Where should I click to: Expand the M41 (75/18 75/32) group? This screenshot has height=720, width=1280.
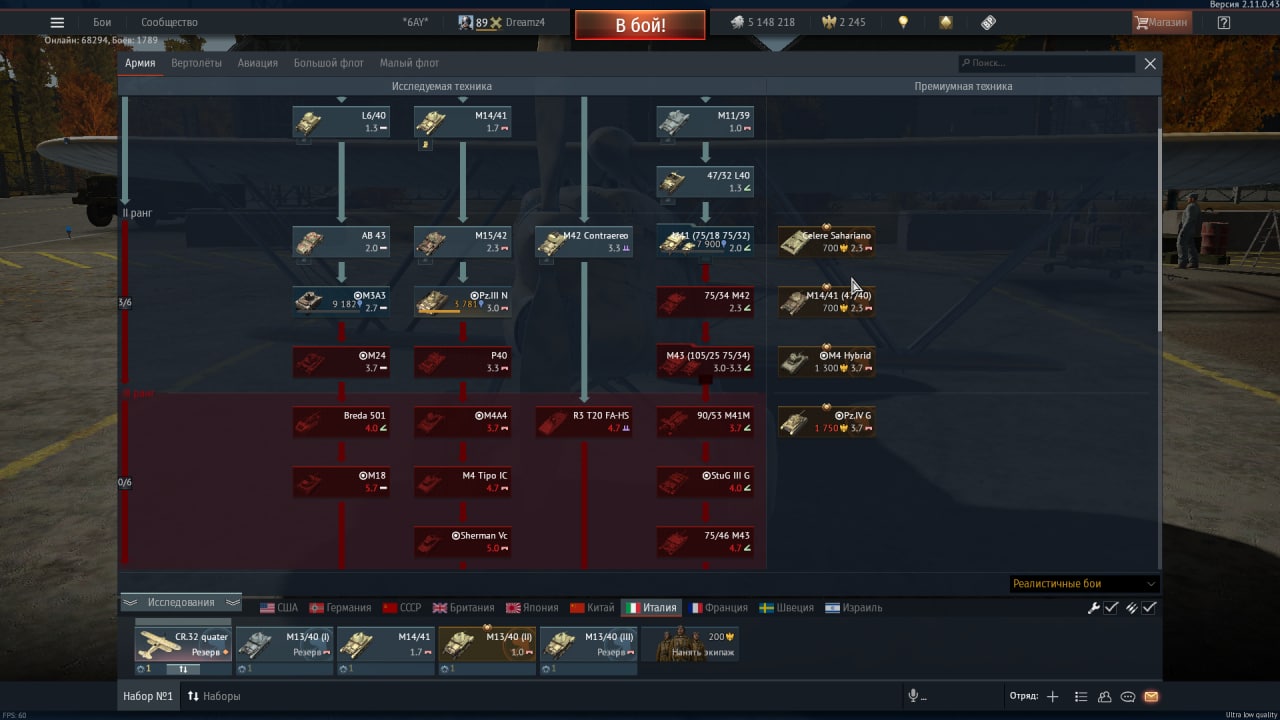coord(705,242)
